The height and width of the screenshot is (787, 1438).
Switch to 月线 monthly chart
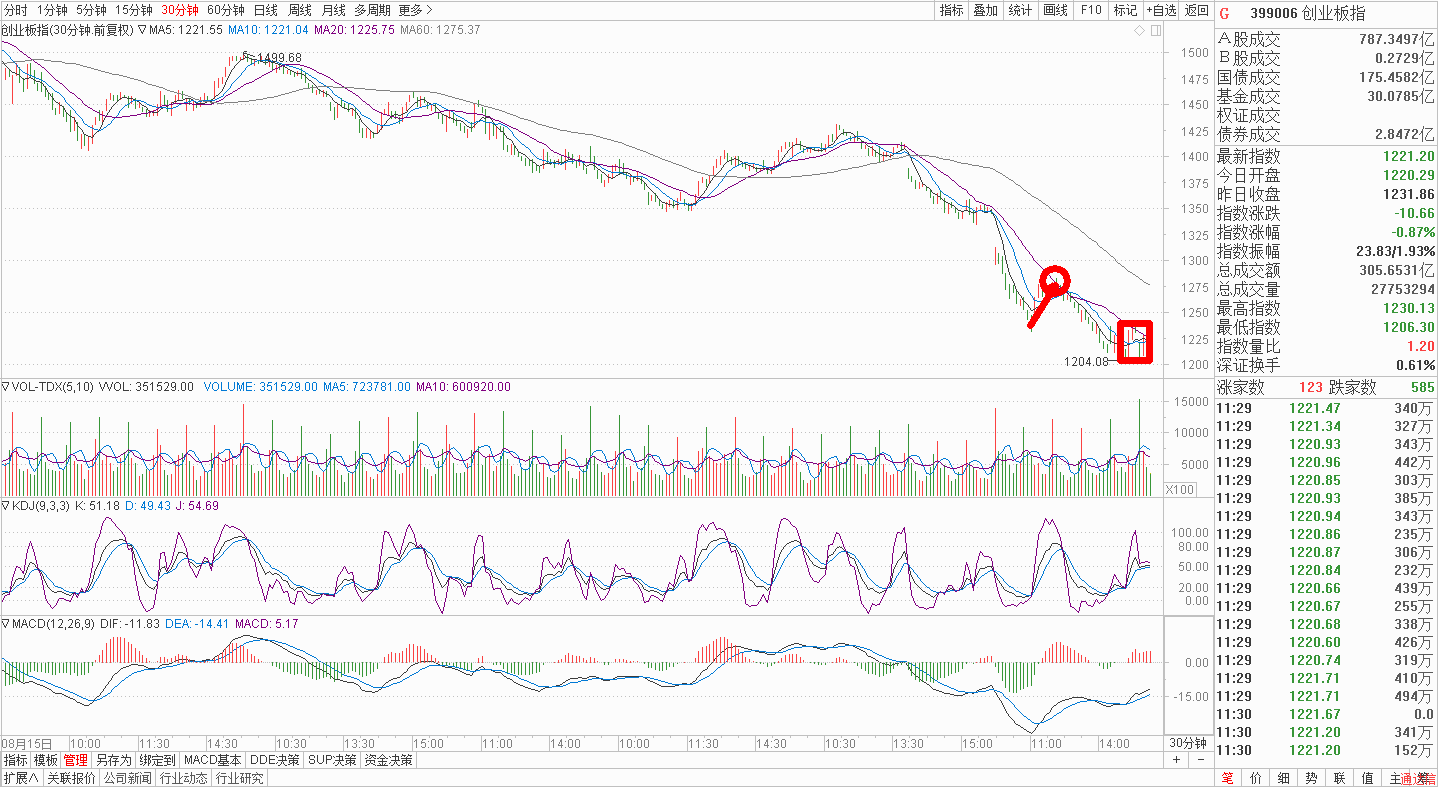click(333, 10)
